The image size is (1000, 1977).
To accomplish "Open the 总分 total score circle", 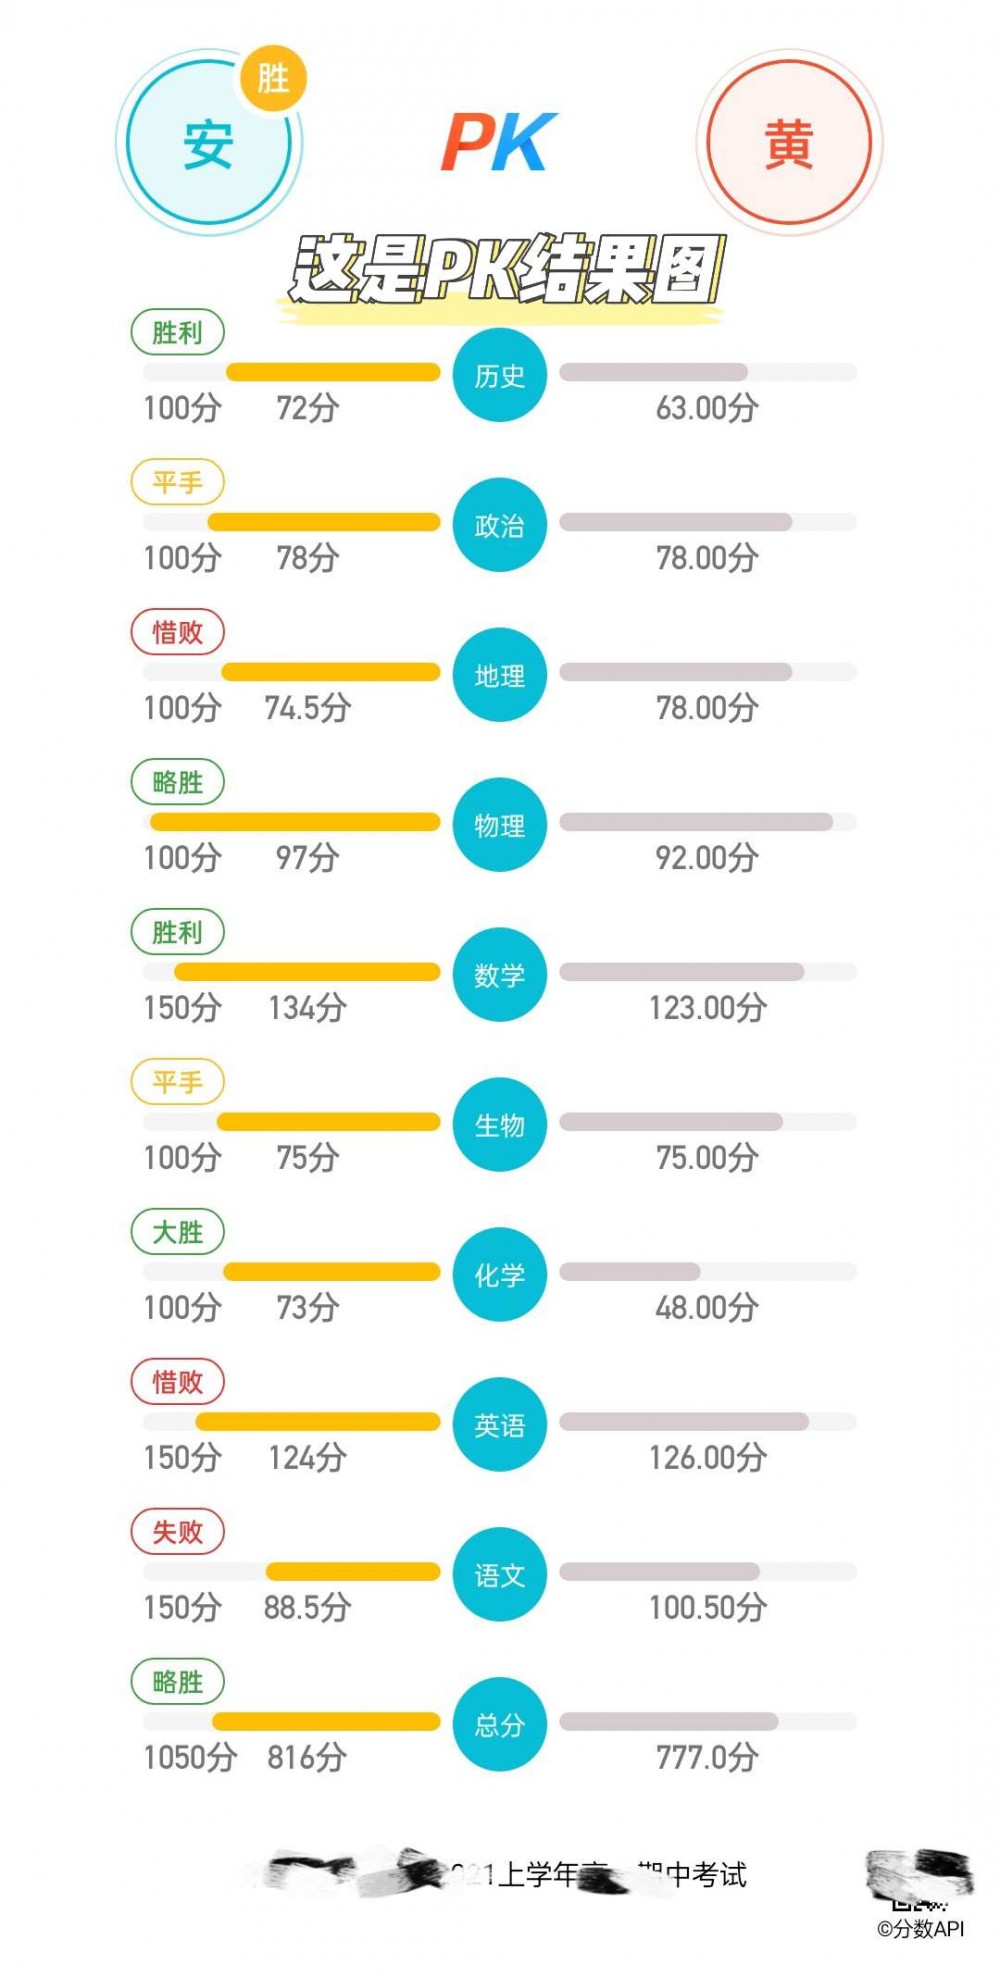I will 499,1726.
